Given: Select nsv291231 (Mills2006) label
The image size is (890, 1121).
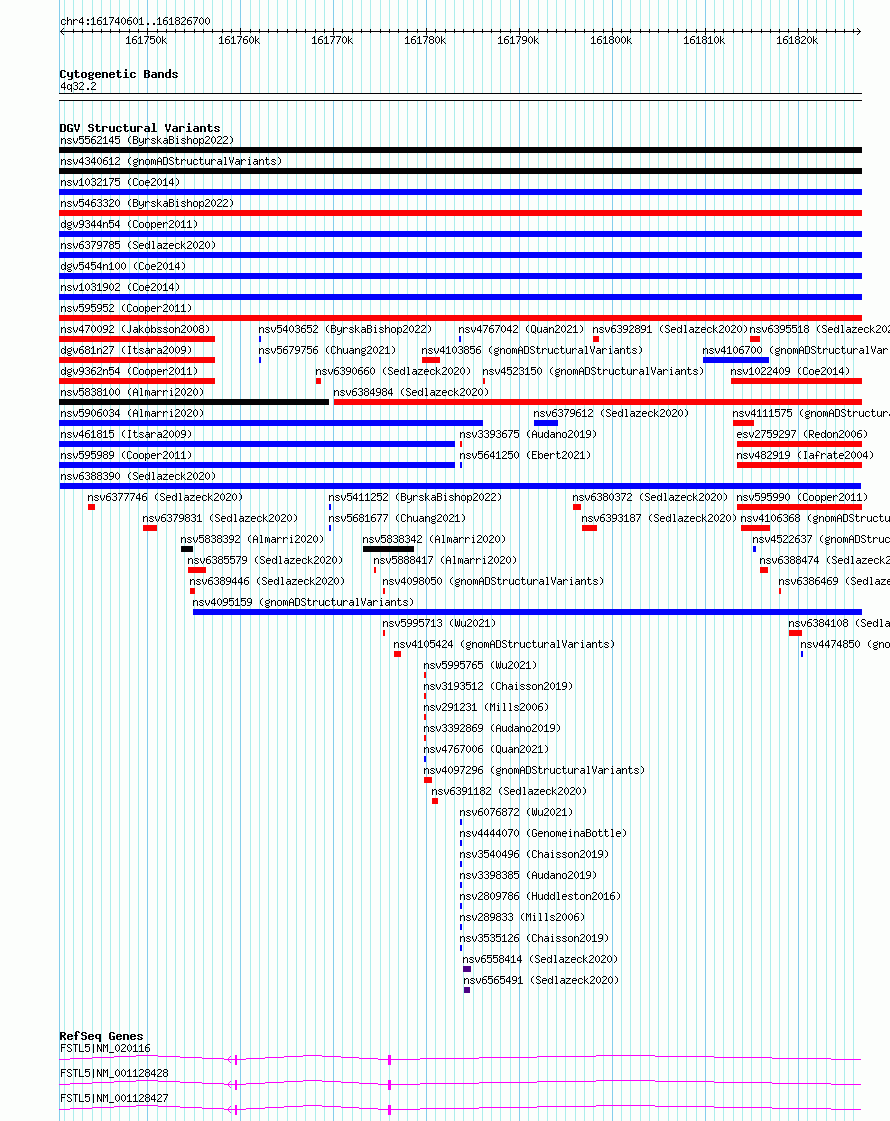Looking at the screenshot, I should [486, 707].
